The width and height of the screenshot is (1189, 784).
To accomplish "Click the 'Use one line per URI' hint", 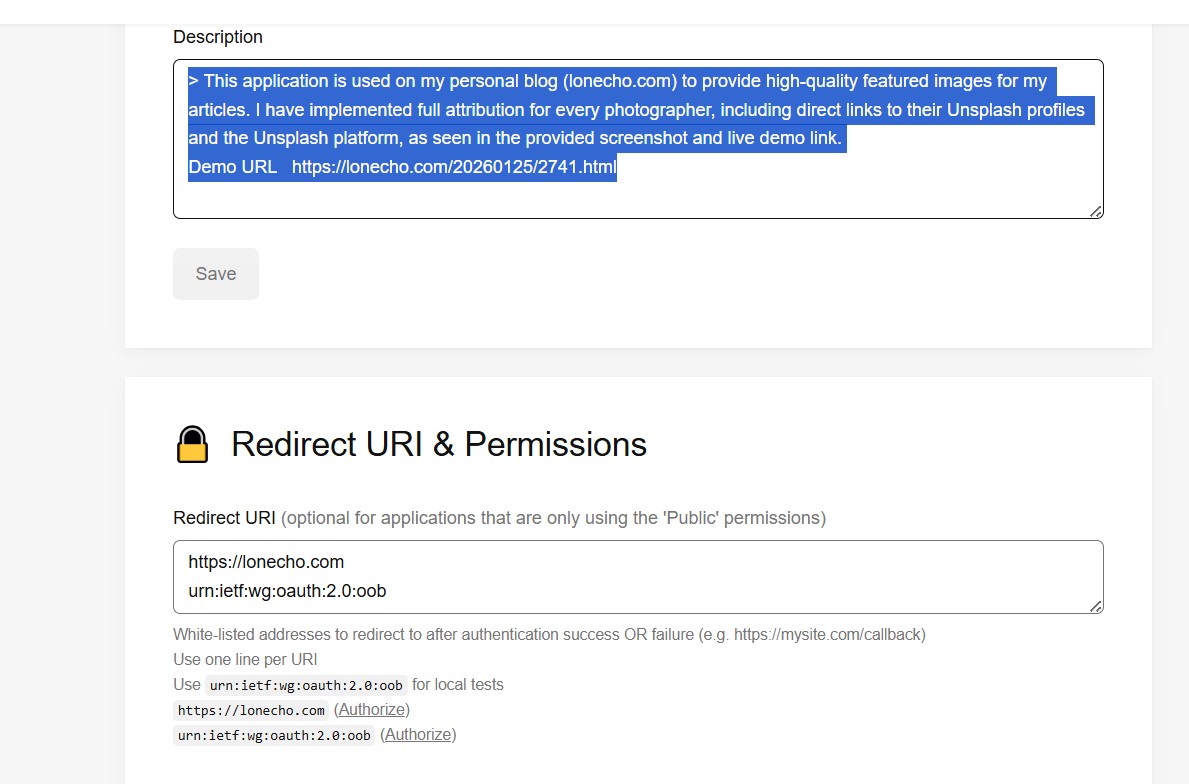I will point(245,660).
